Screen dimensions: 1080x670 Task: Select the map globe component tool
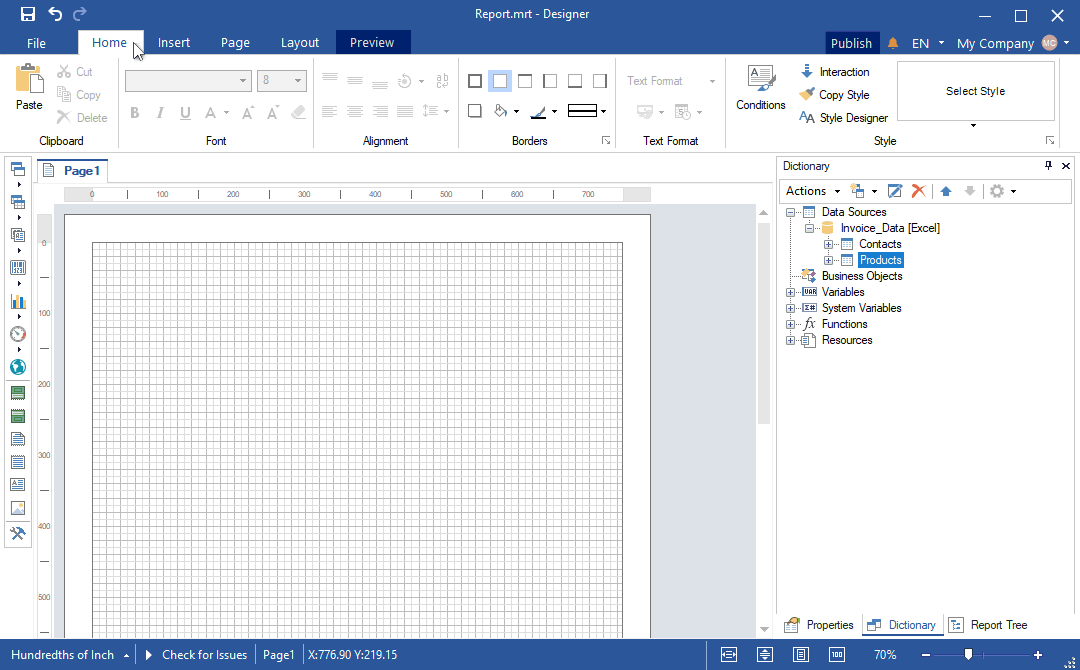18,367
